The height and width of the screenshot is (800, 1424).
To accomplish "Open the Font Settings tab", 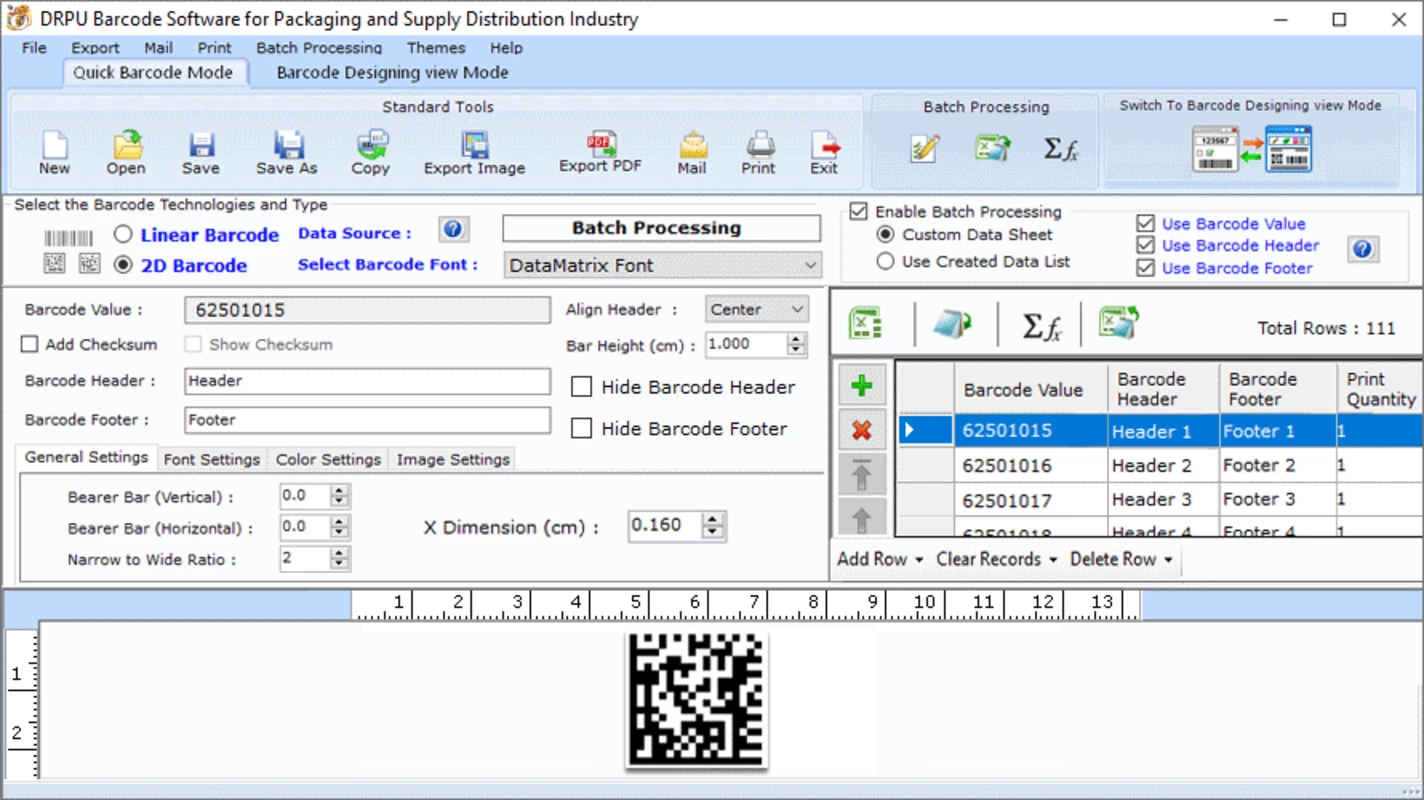I will click(x=211, y=459).
